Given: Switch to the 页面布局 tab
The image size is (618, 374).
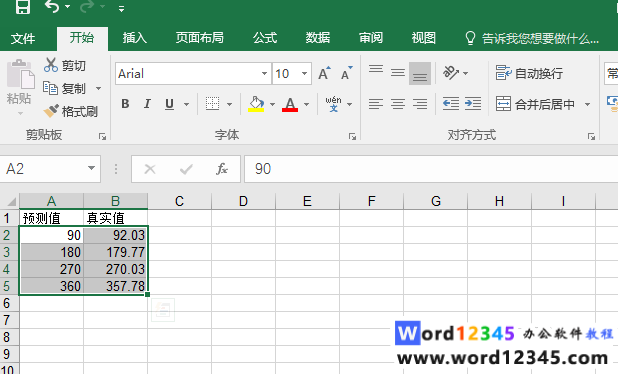Looking at the screenshot, I should coord(199,38).
